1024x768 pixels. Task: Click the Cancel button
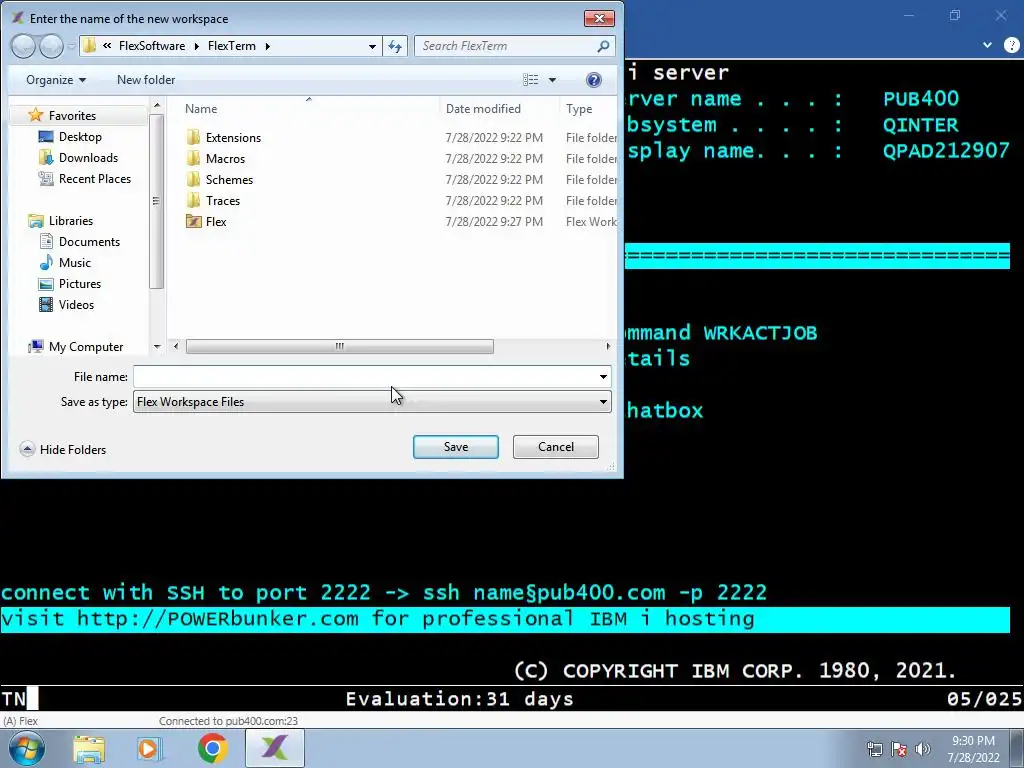556,447
